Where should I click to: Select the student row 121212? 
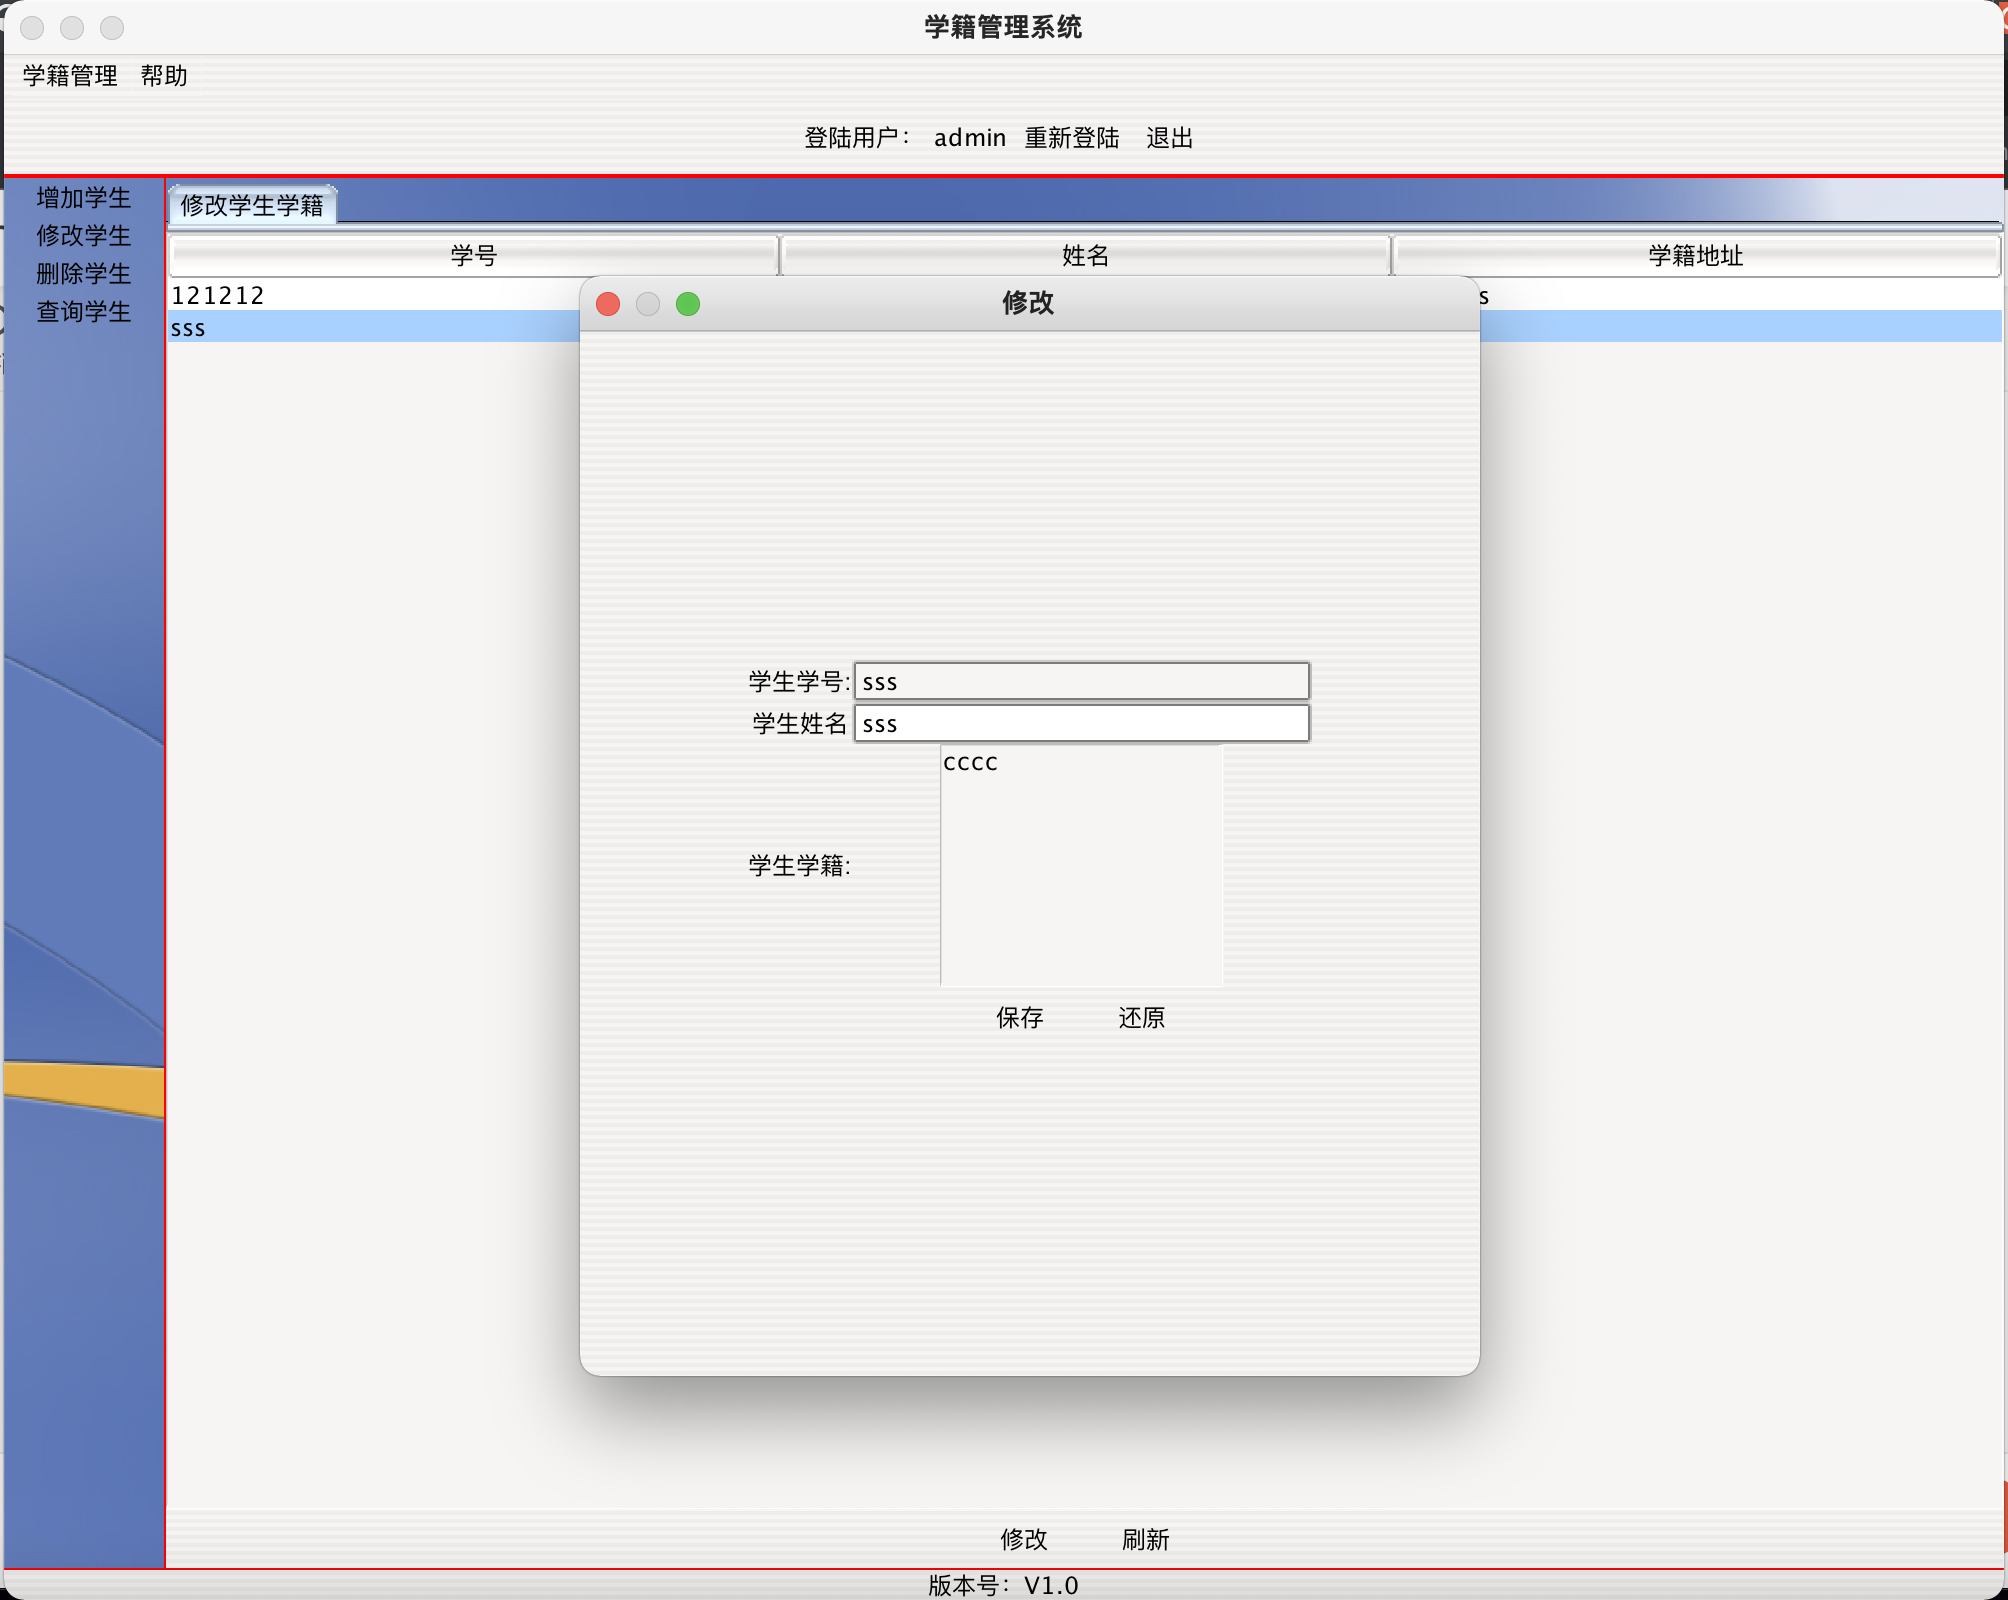300,295
